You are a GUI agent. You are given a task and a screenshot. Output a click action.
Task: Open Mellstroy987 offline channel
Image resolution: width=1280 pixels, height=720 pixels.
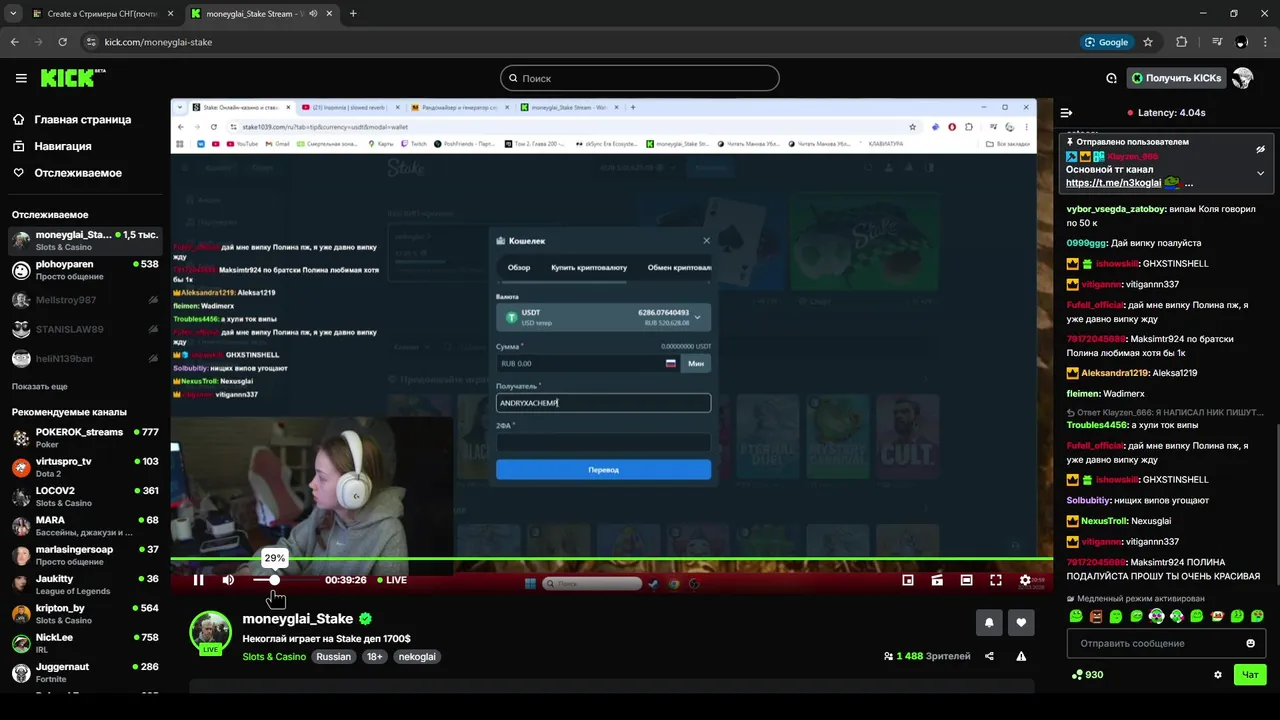coord(85,300)
